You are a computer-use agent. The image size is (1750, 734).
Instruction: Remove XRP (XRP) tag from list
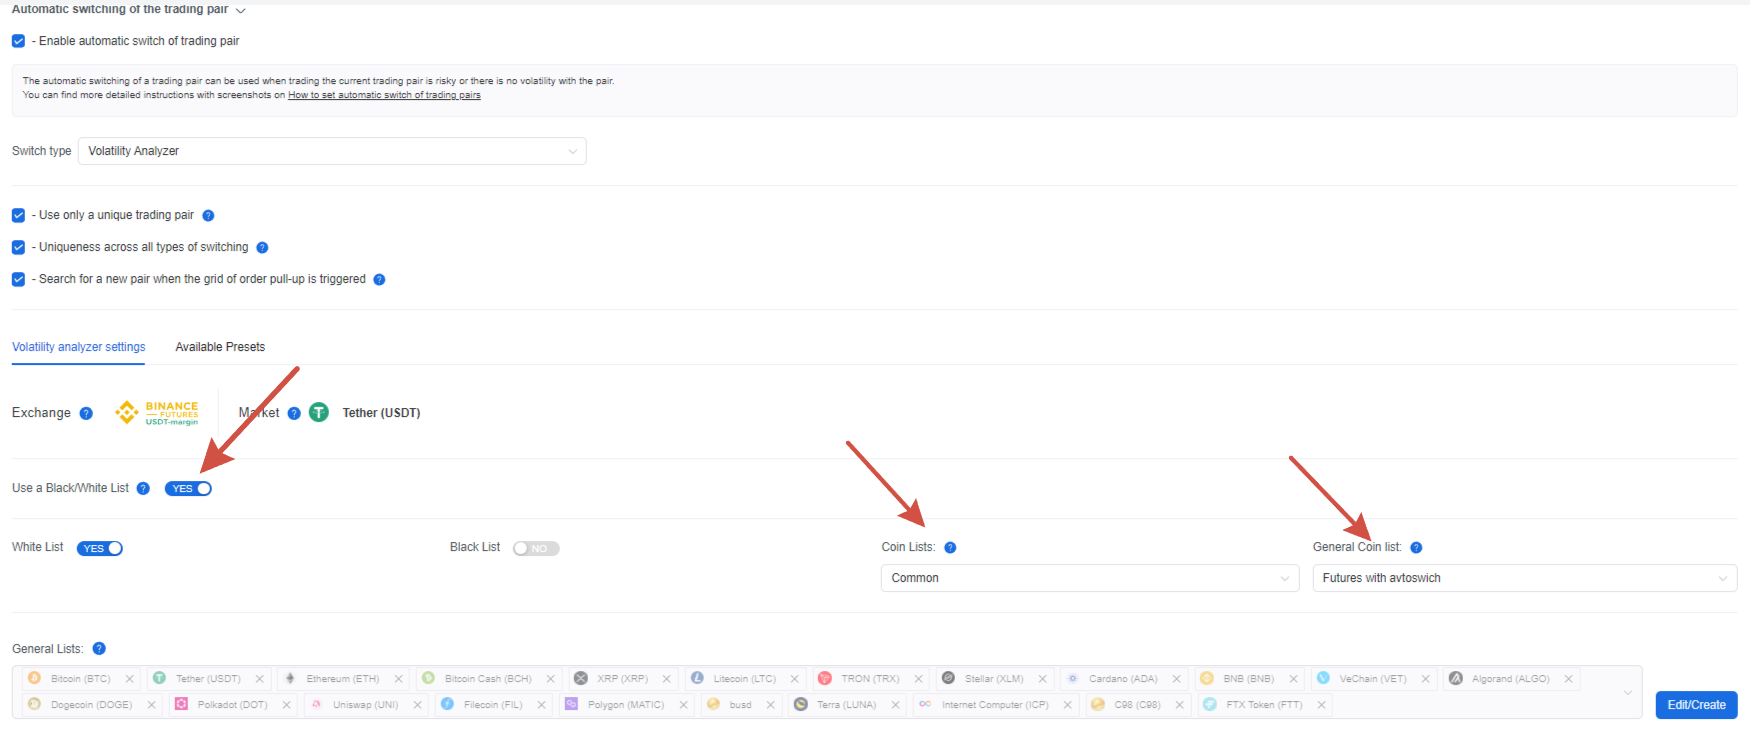point(667,679)
